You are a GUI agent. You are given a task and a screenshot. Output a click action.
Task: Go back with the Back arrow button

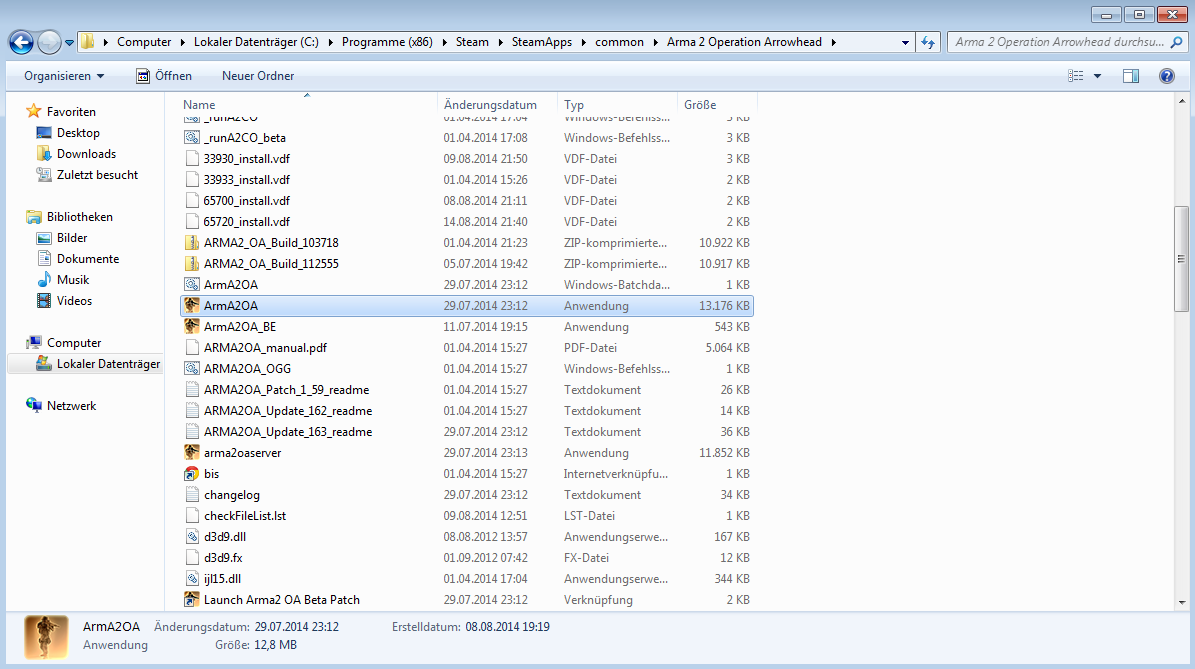point(21,42)
